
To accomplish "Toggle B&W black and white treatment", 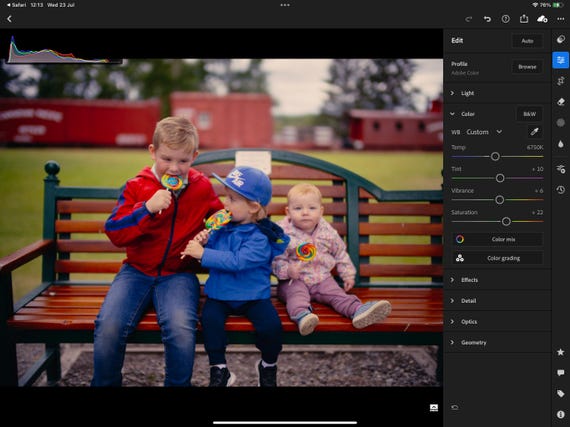I will (529, 114).
